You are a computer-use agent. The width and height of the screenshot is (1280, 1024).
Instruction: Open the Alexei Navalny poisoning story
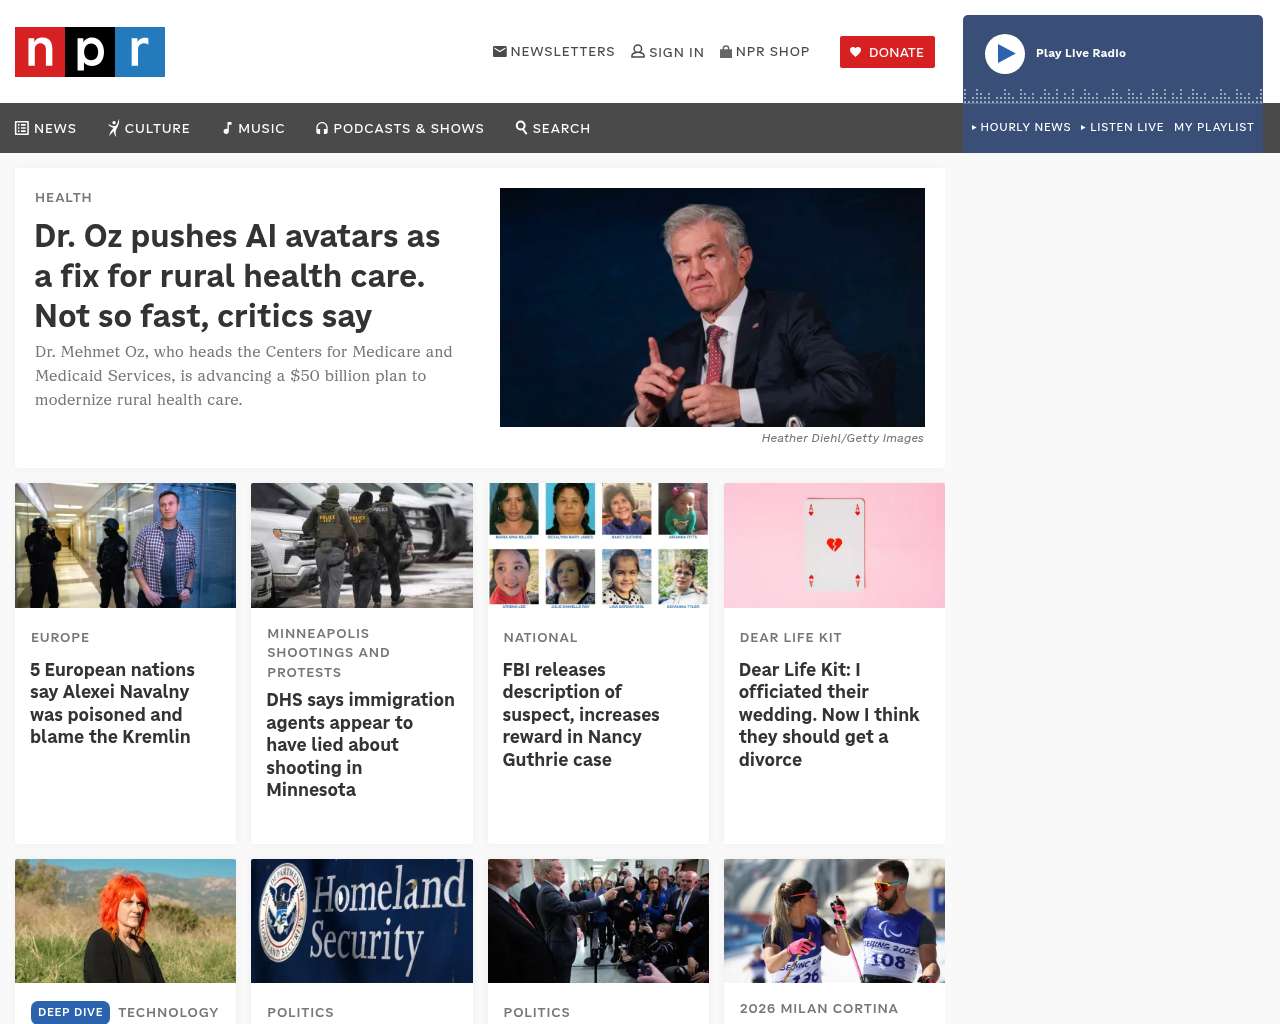point(112,703)
